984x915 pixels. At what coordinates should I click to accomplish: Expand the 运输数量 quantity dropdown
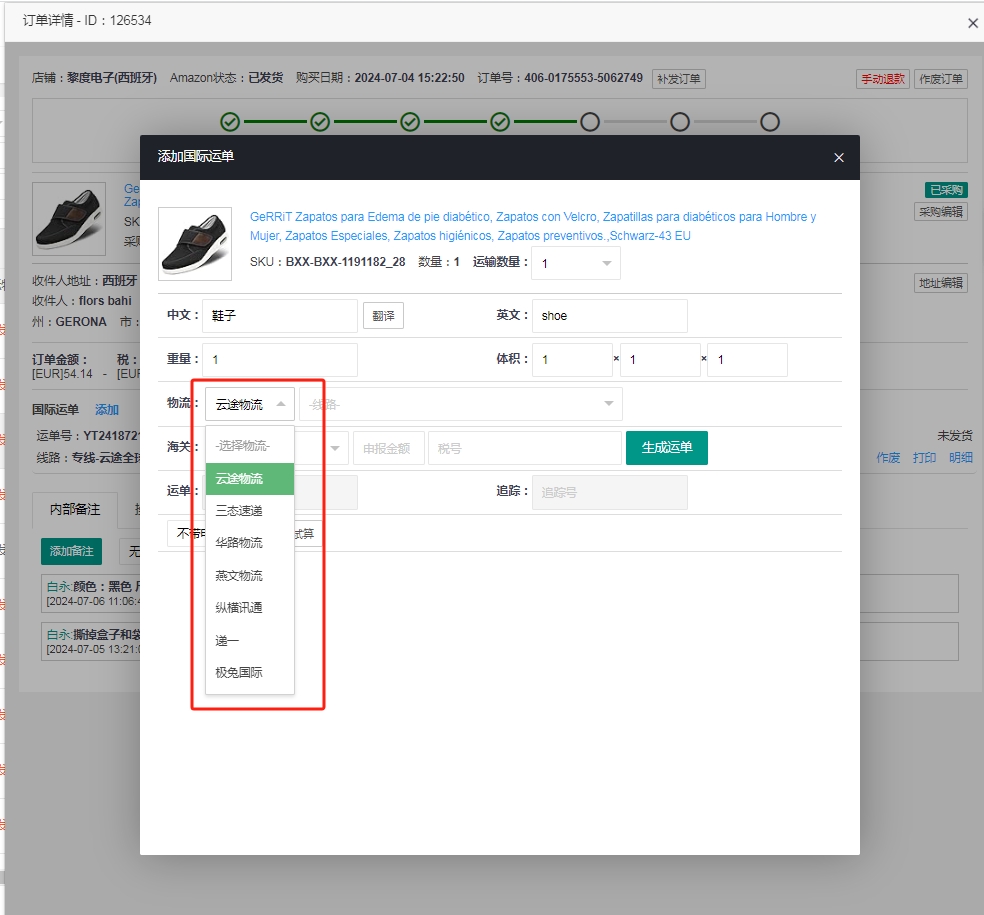tap(576, 263)
